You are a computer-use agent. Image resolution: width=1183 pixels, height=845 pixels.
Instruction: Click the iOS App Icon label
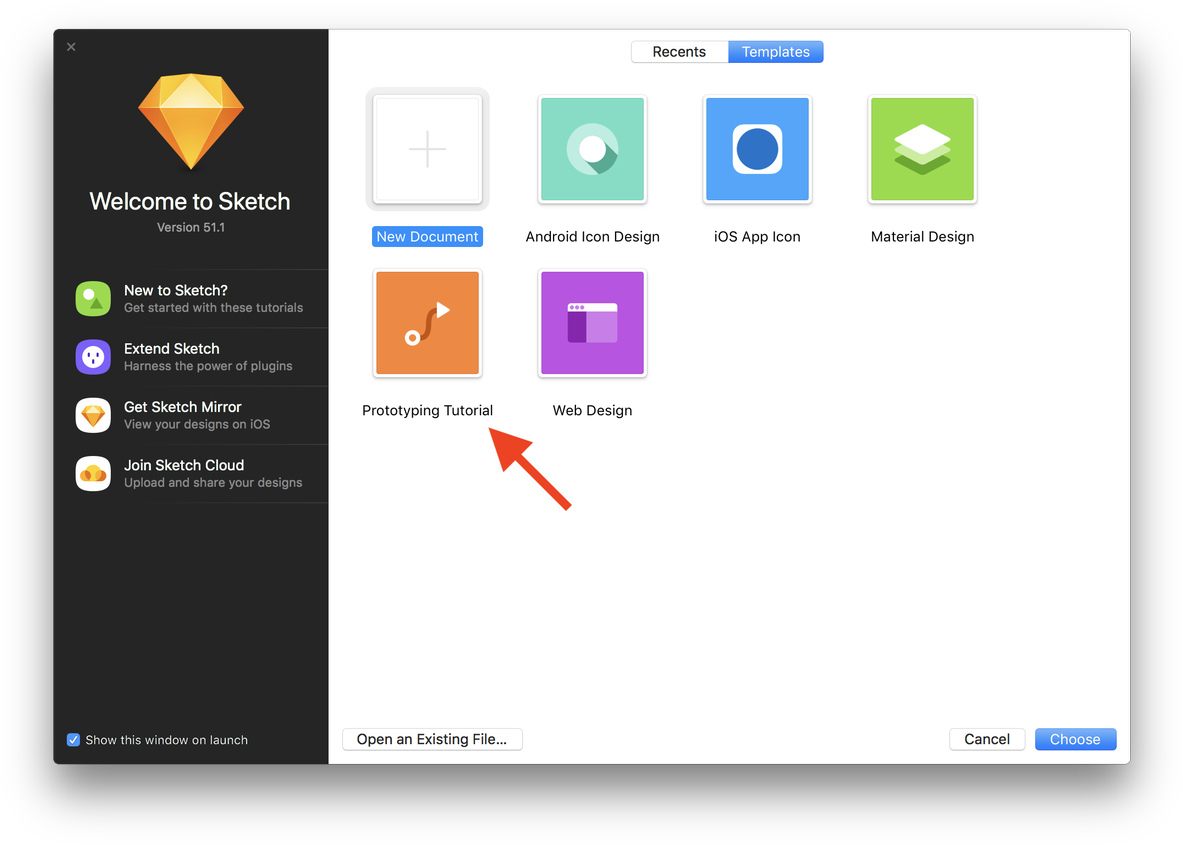(757, 237)
